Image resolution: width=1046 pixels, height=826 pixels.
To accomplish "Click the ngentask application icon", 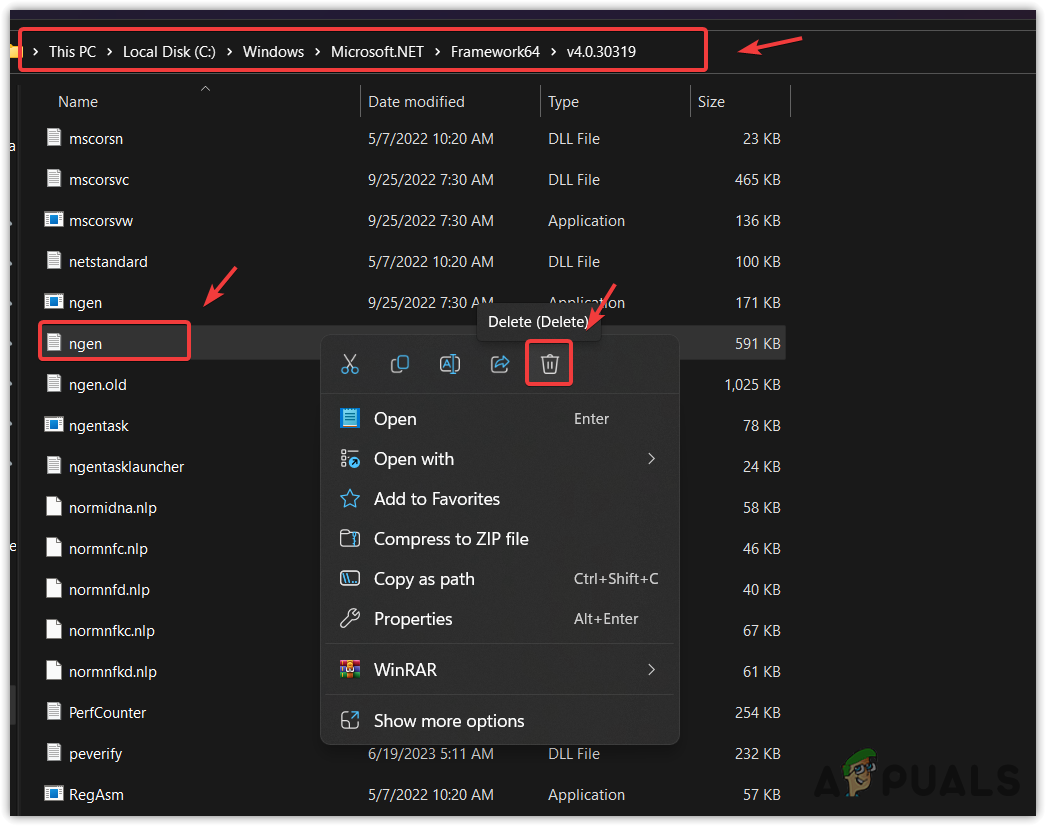I will coord(53,424).
